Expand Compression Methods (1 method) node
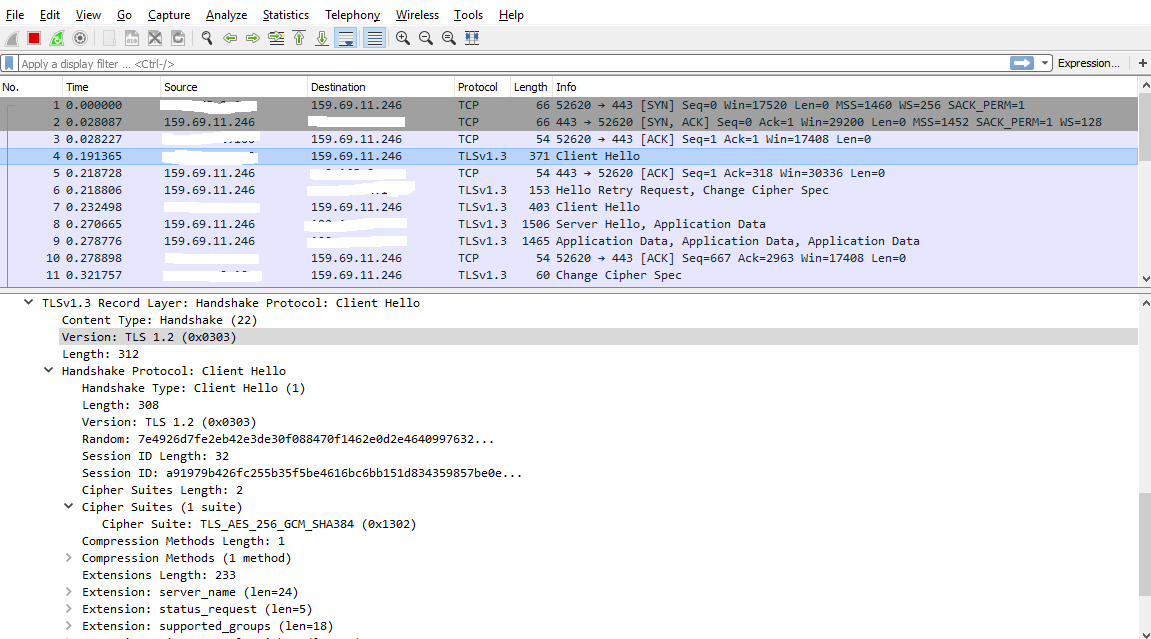The width and height of the screenshot is (1151, 639). 68,558
